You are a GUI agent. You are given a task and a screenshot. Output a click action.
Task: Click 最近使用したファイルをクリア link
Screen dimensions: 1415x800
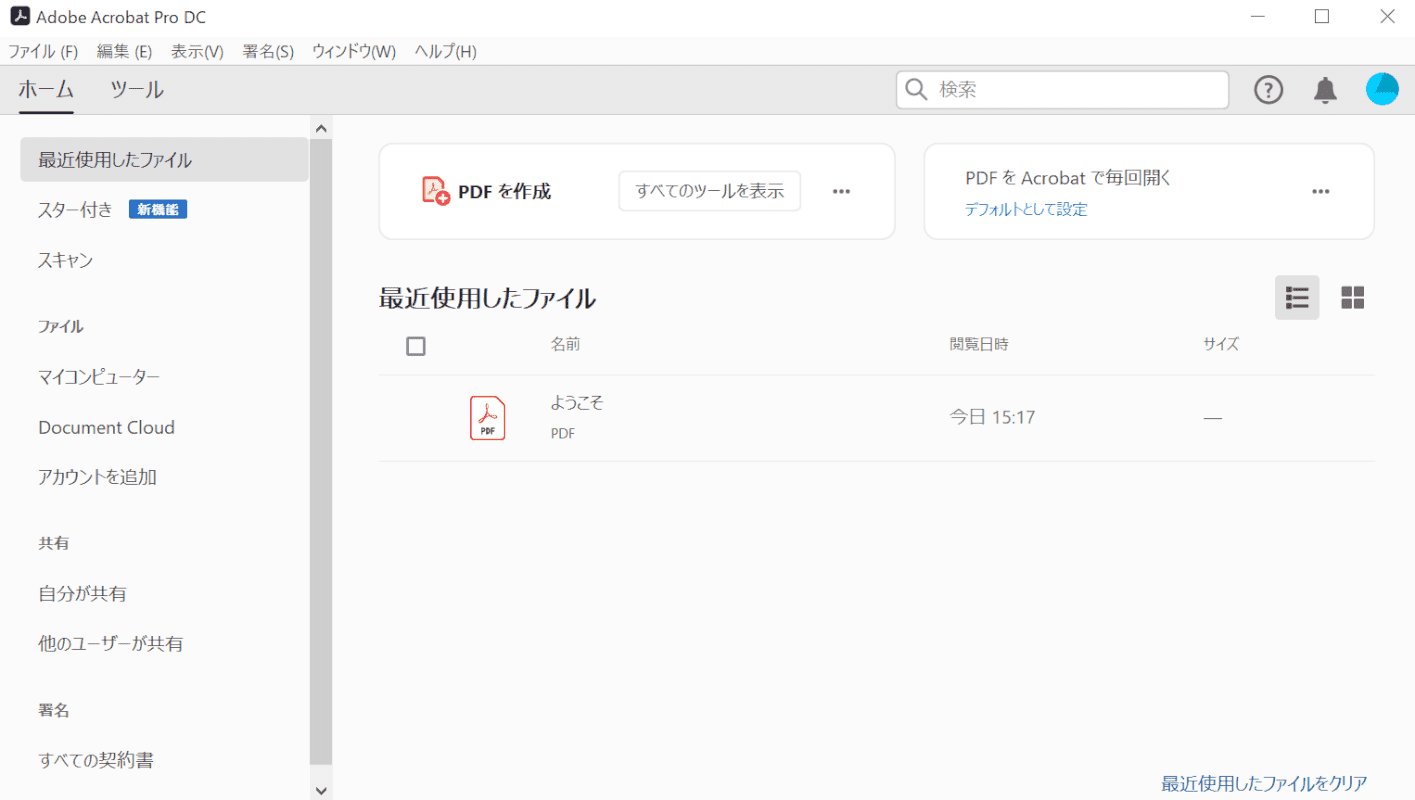1264,783
